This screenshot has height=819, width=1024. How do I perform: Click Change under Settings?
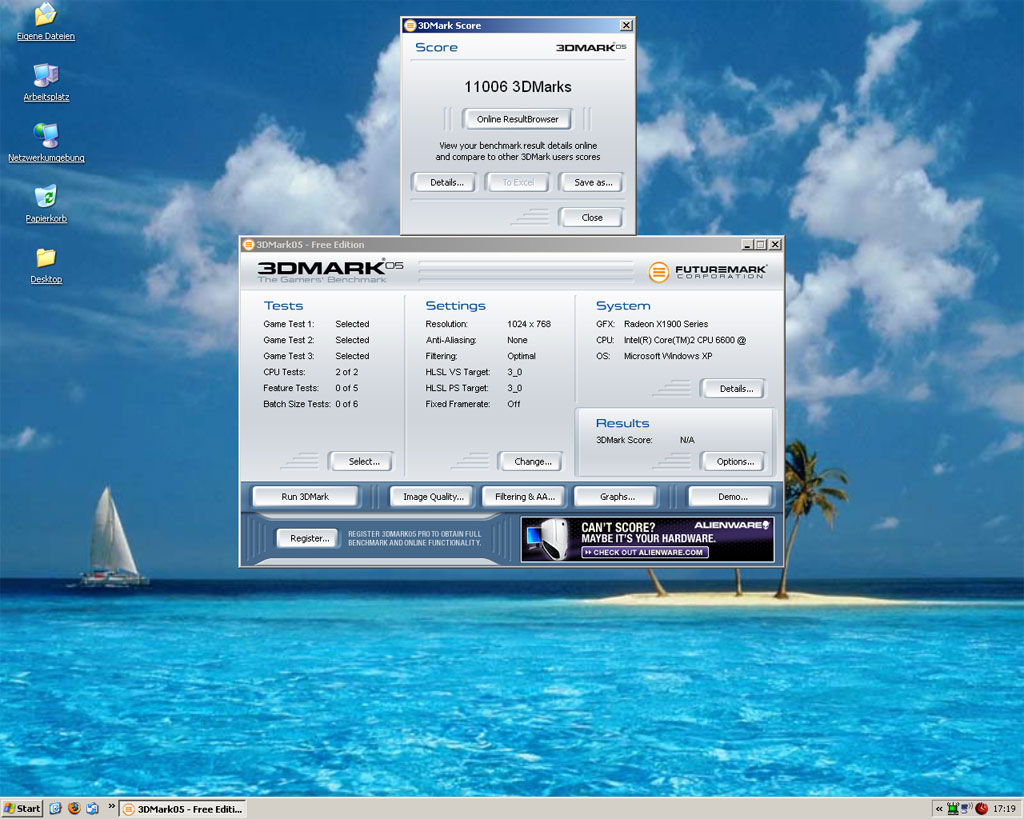point(532,461)
